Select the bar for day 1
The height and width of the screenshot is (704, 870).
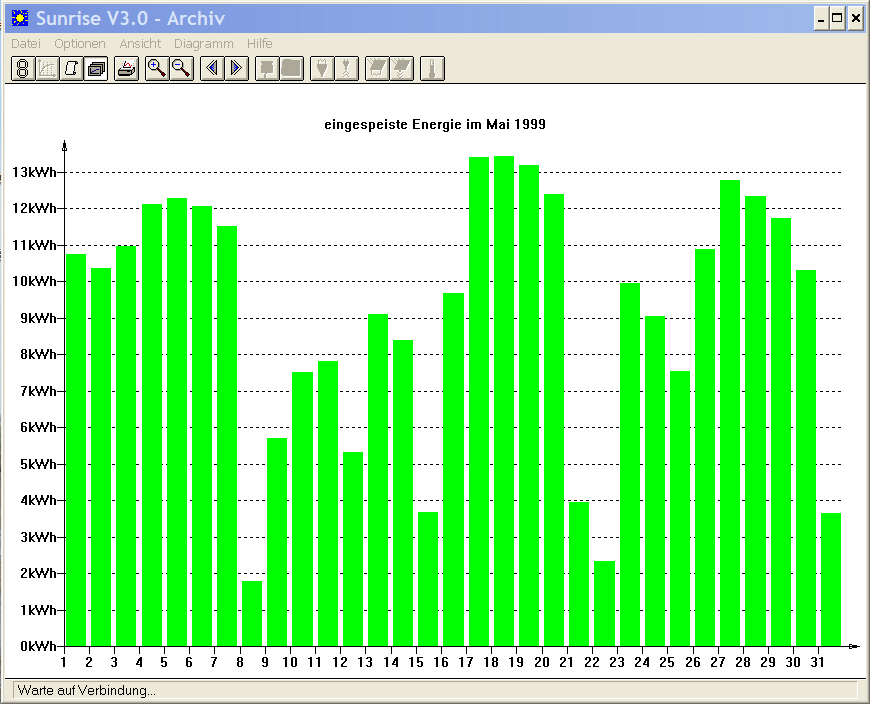[76, 450]
